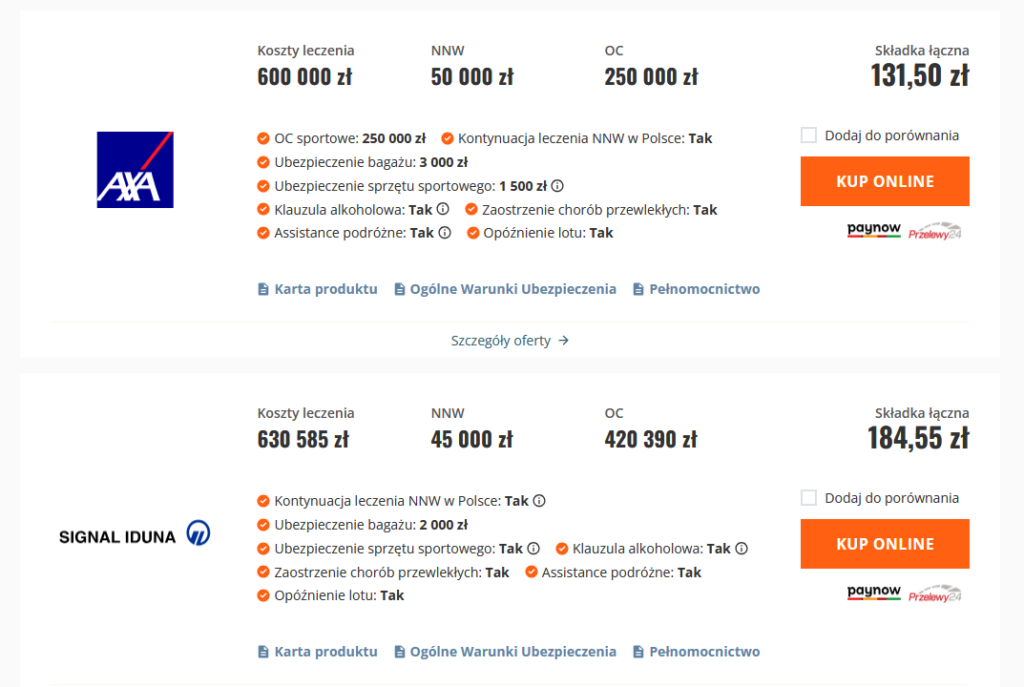Click info icon beside Signal Iduna Kontynuacja leczenia NNW
The width and height of the screenshot is (1024, 687).
click(x=539, y=501)
